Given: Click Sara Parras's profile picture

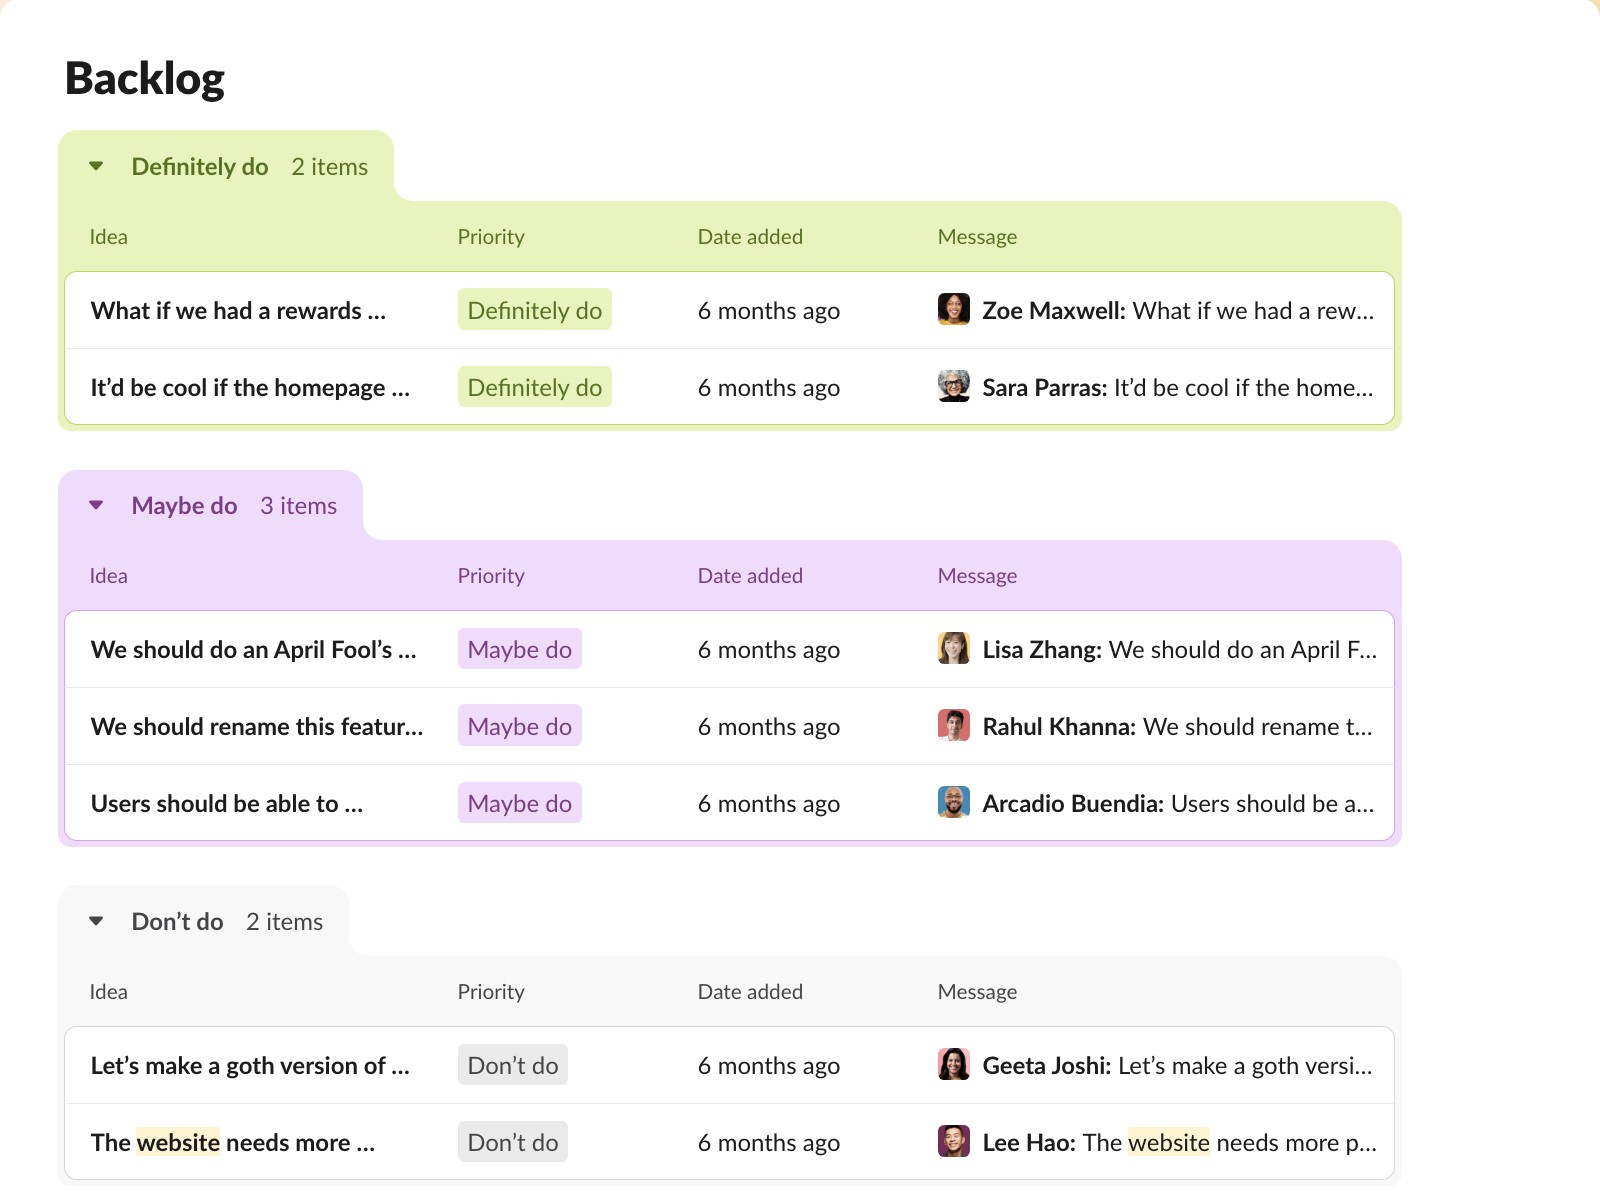Looking at the screenshot, I should 953,387.
